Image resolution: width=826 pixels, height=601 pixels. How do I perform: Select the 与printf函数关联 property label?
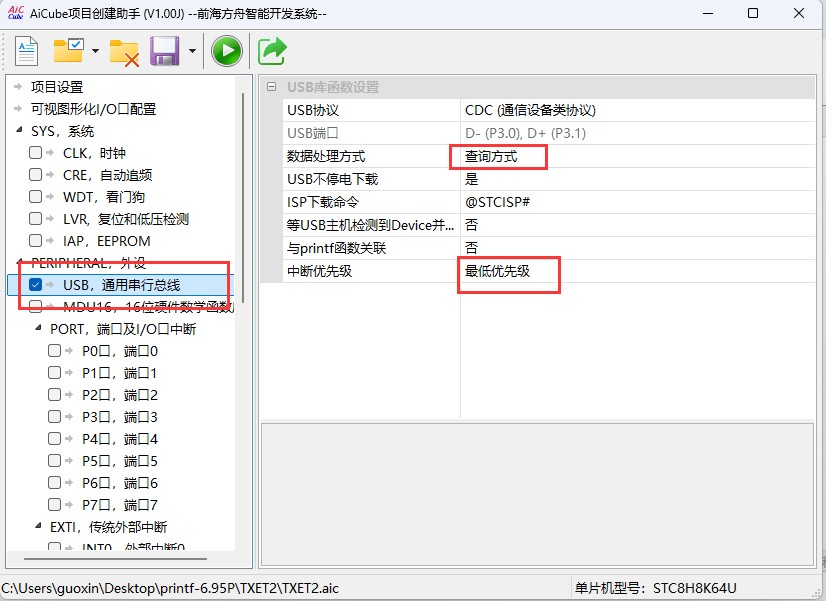336,248
